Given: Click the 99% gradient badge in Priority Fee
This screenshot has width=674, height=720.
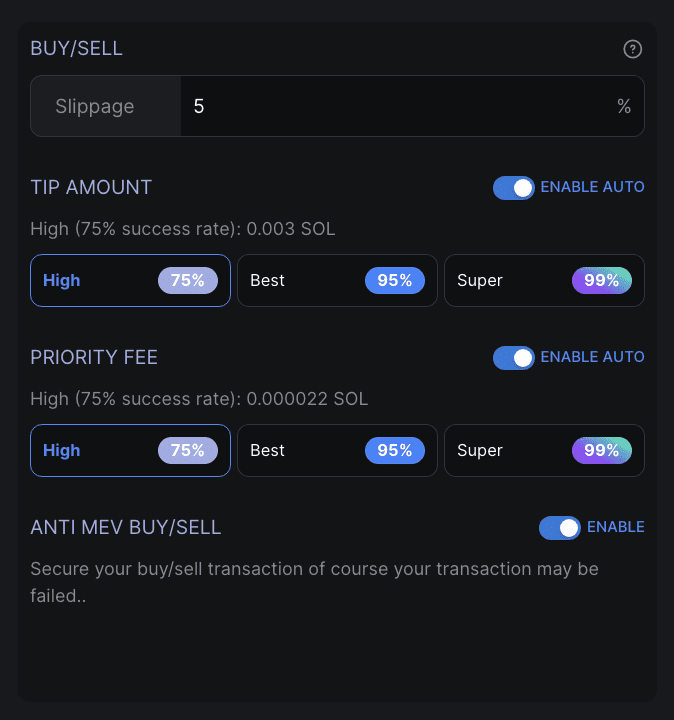Looking at the screenshot, I should coord(602,450).
